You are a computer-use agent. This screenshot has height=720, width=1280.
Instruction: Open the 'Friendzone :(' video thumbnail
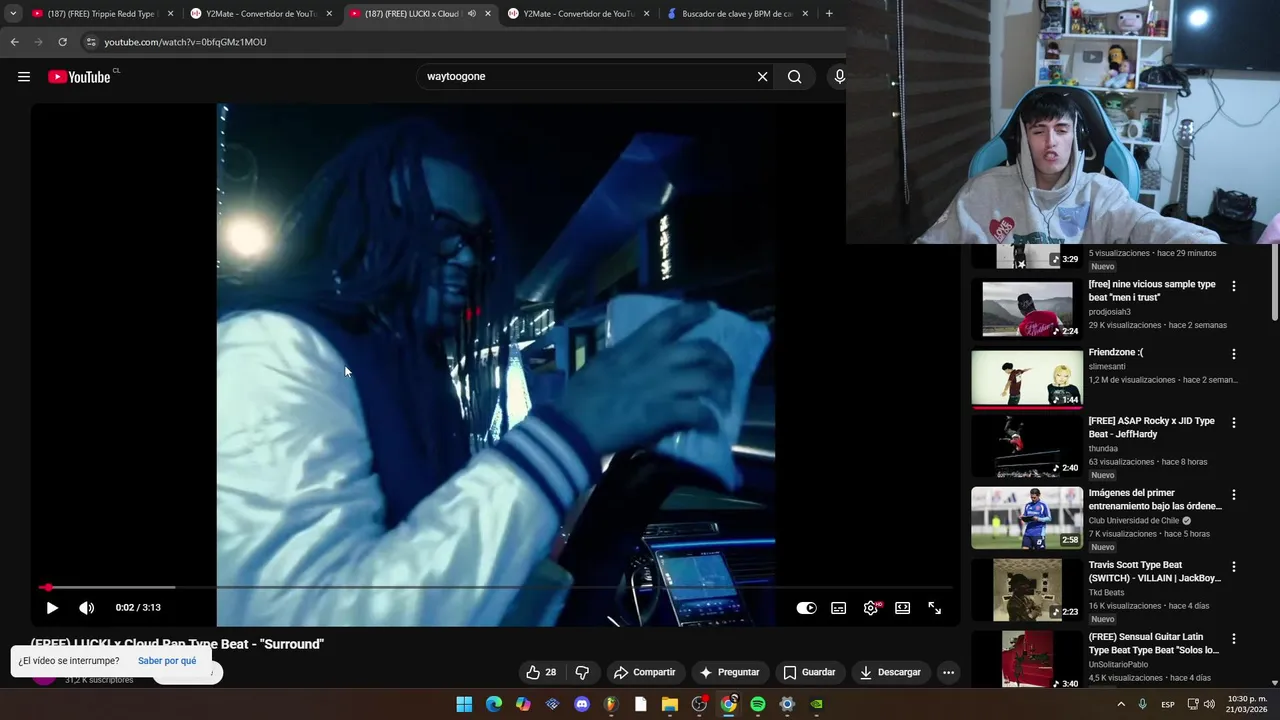1027,378
